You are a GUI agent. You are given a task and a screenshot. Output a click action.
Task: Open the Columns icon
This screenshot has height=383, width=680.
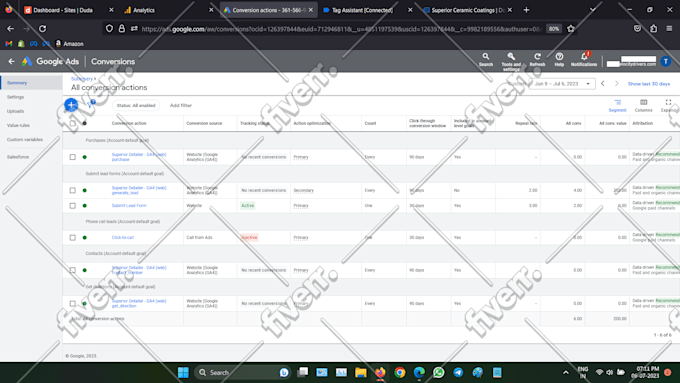point(644,105)
